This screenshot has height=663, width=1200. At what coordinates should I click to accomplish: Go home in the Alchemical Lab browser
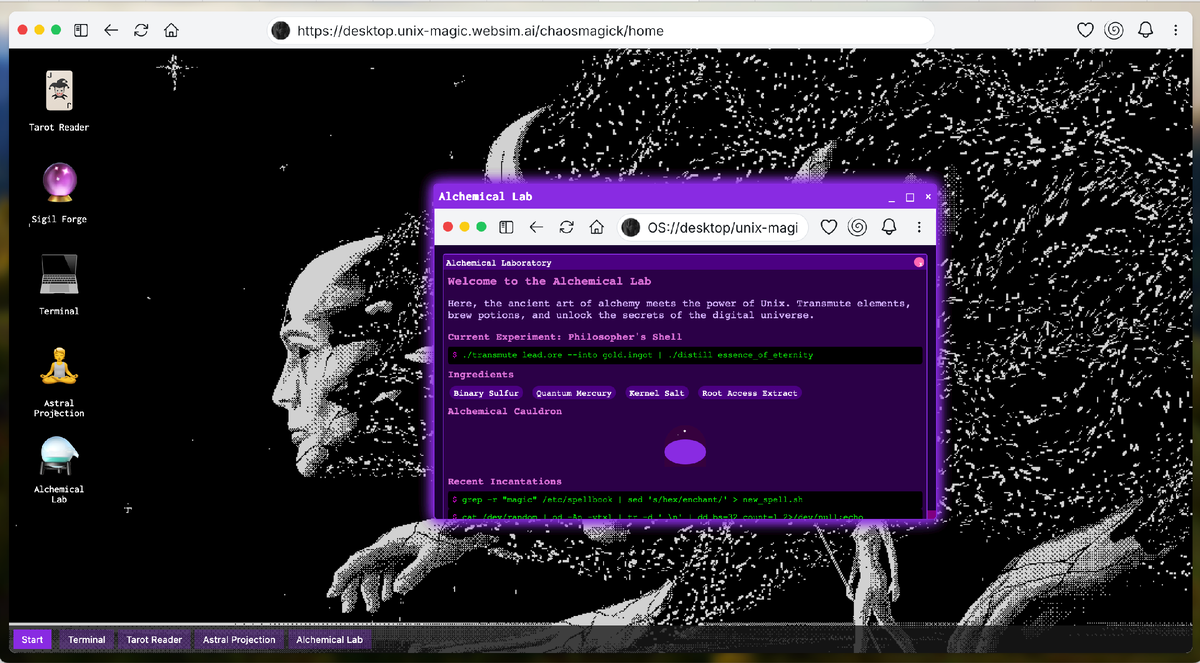pyautogui.click(x=596, y=227)
